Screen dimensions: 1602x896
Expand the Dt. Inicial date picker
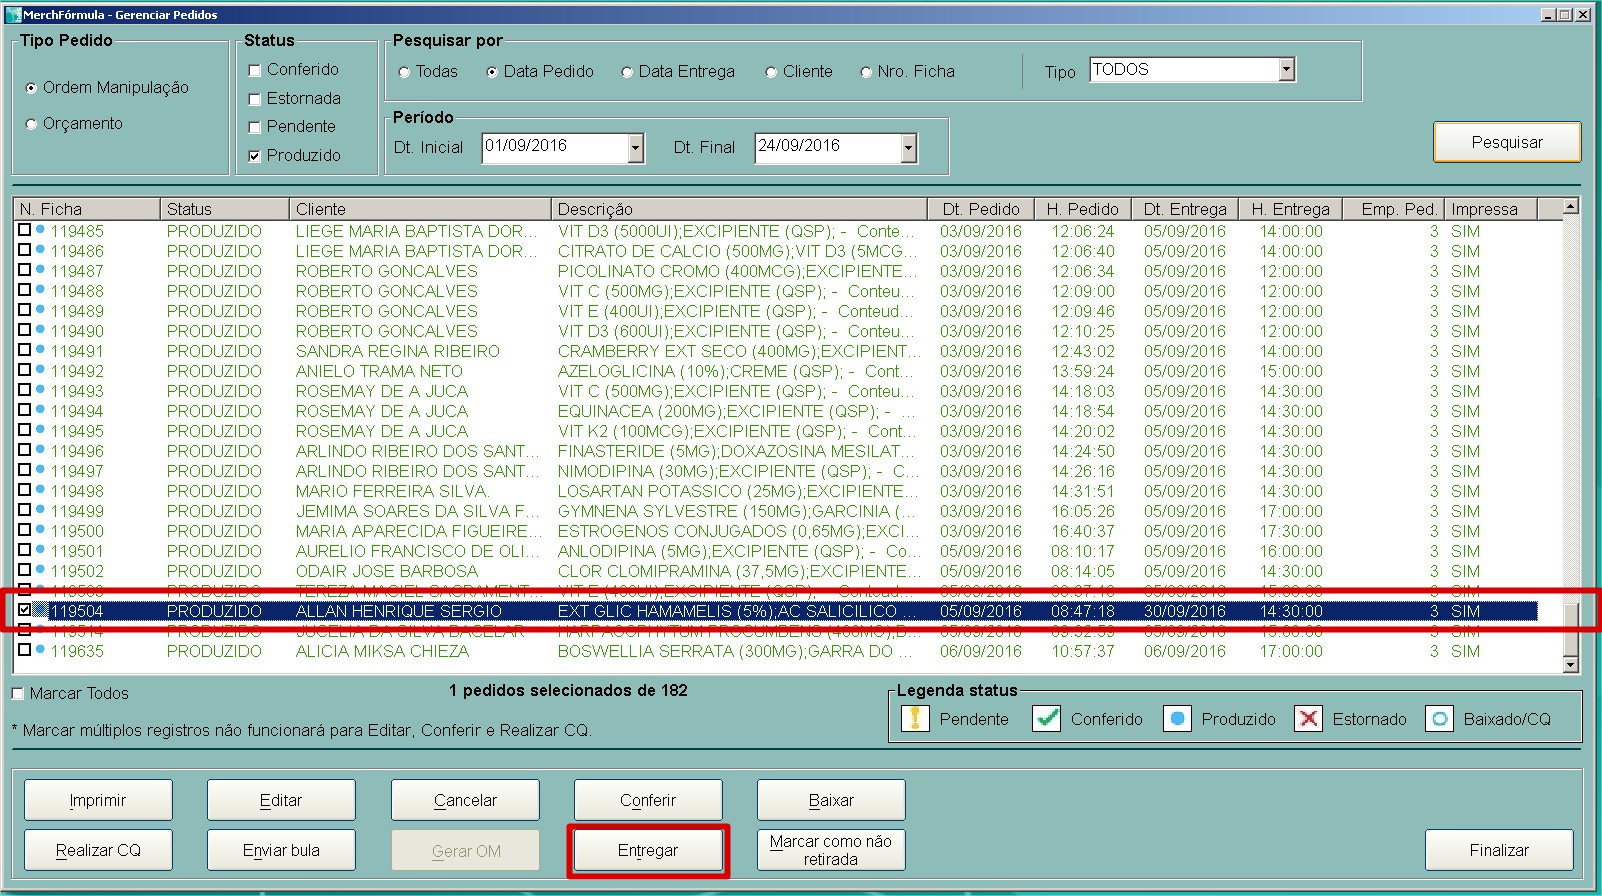[636, 148]
